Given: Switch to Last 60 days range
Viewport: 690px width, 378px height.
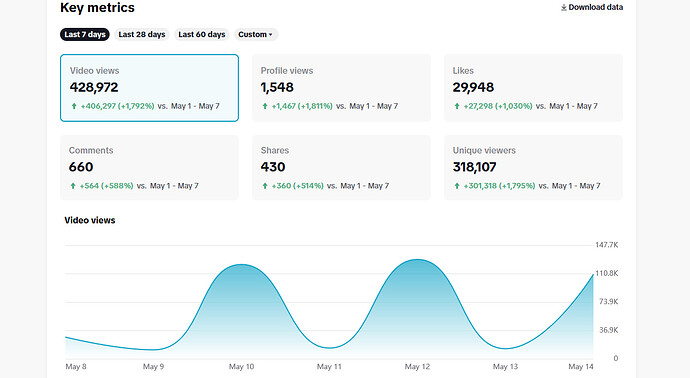Looking at the screenshot, I should click(202, 34).
